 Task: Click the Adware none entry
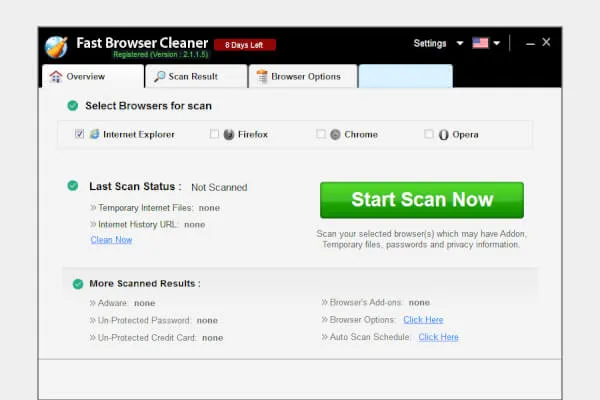(122, 303)
